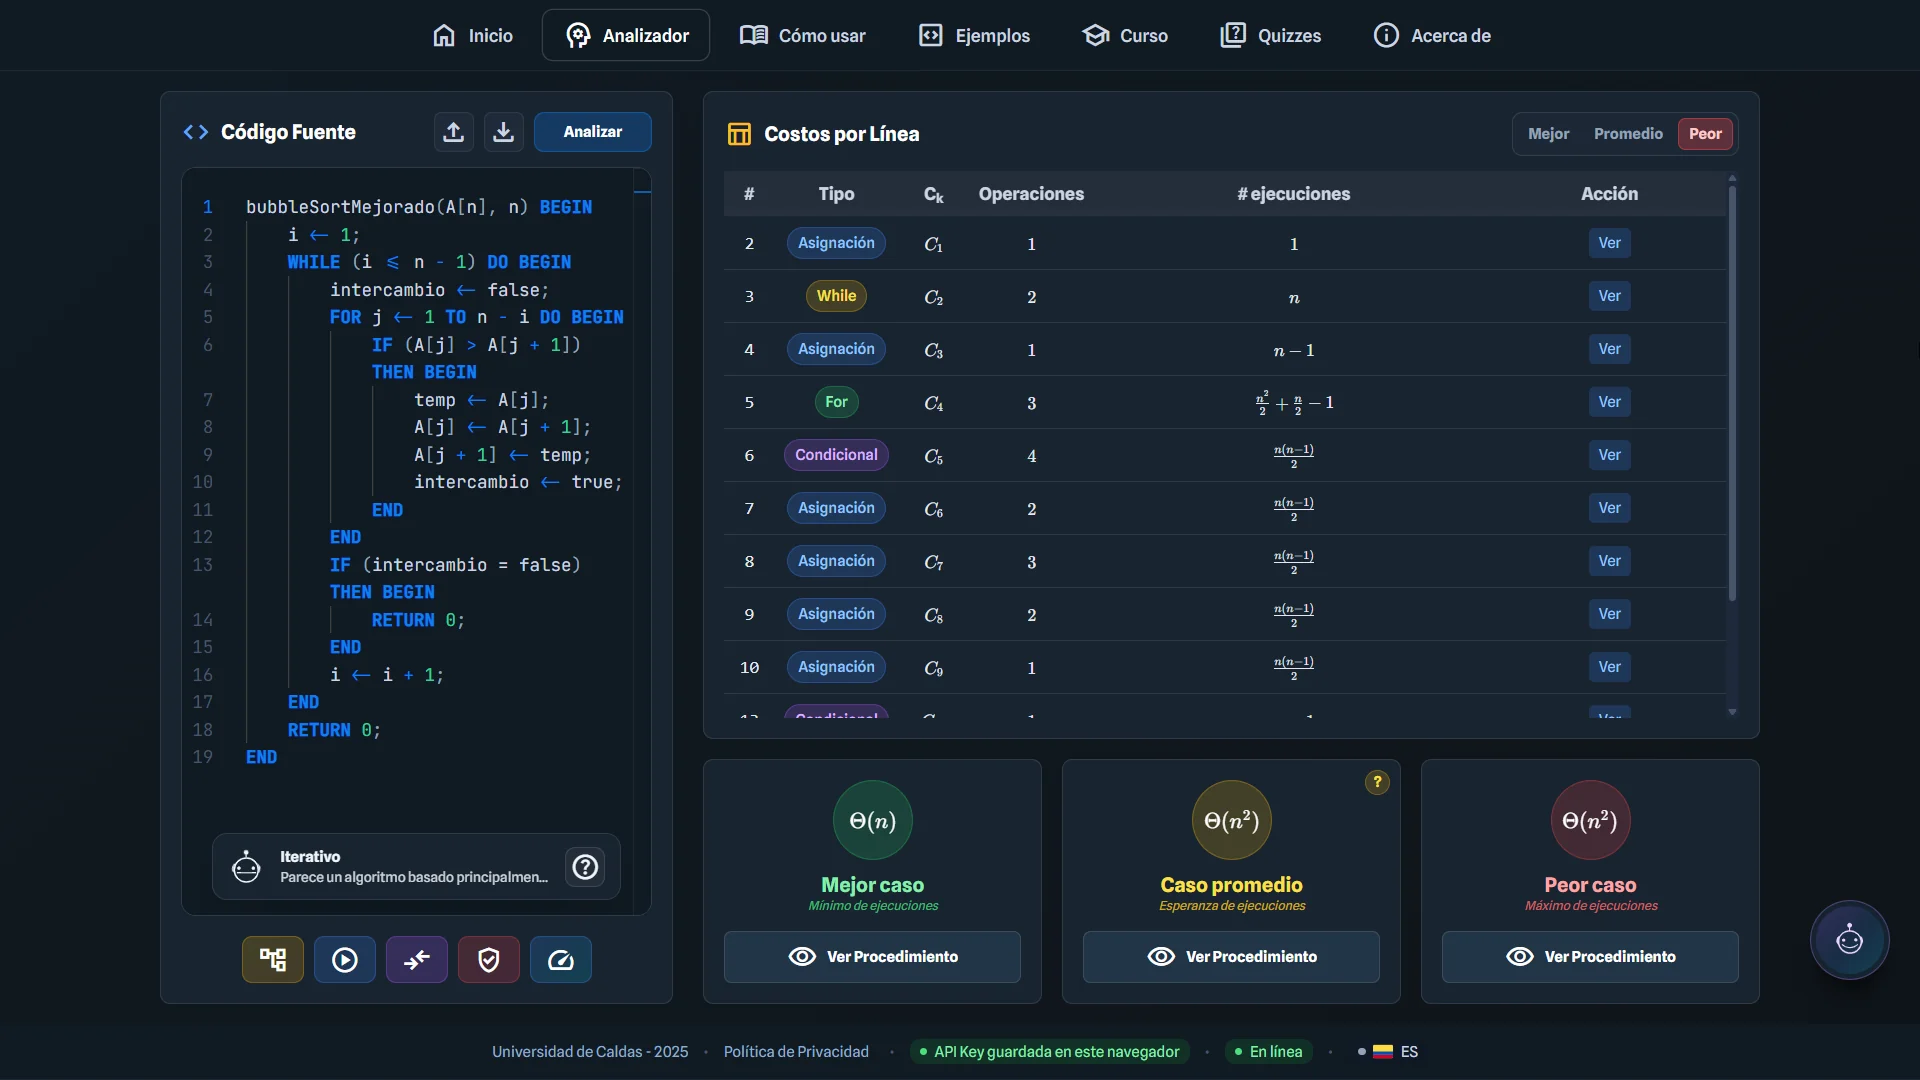This screenshot has width=1920, height=1080.
Task: Click Ver on line 6 Condicional row
Action: coord(1609,455)
